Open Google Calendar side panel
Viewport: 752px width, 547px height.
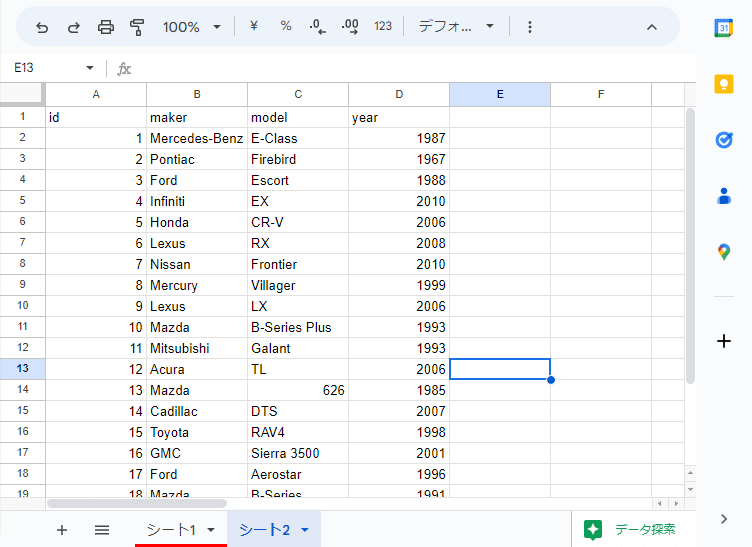[x=724, y=28]
